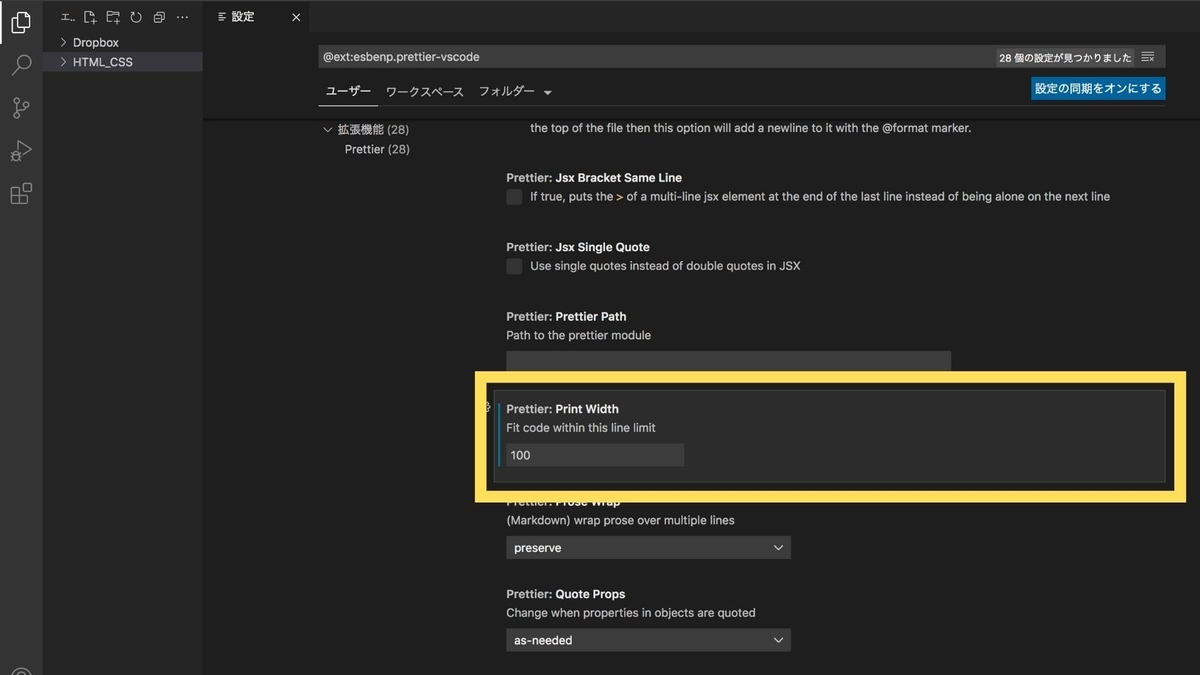The image size is (1200, 675).
Task: Toggle Jsx Bracket Same Line checkbox
Action: tap(514, 197)
